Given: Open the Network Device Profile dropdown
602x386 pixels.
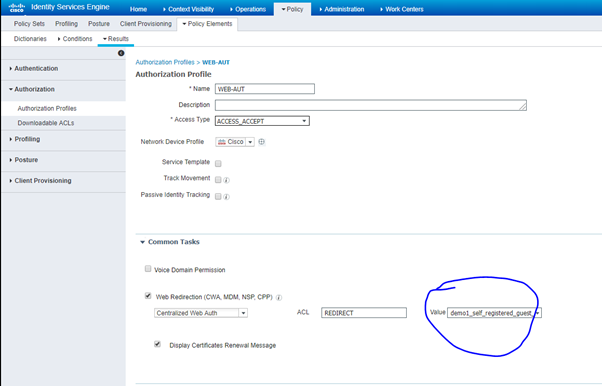Looking at the screenshot, I should [x=235, y=142].
